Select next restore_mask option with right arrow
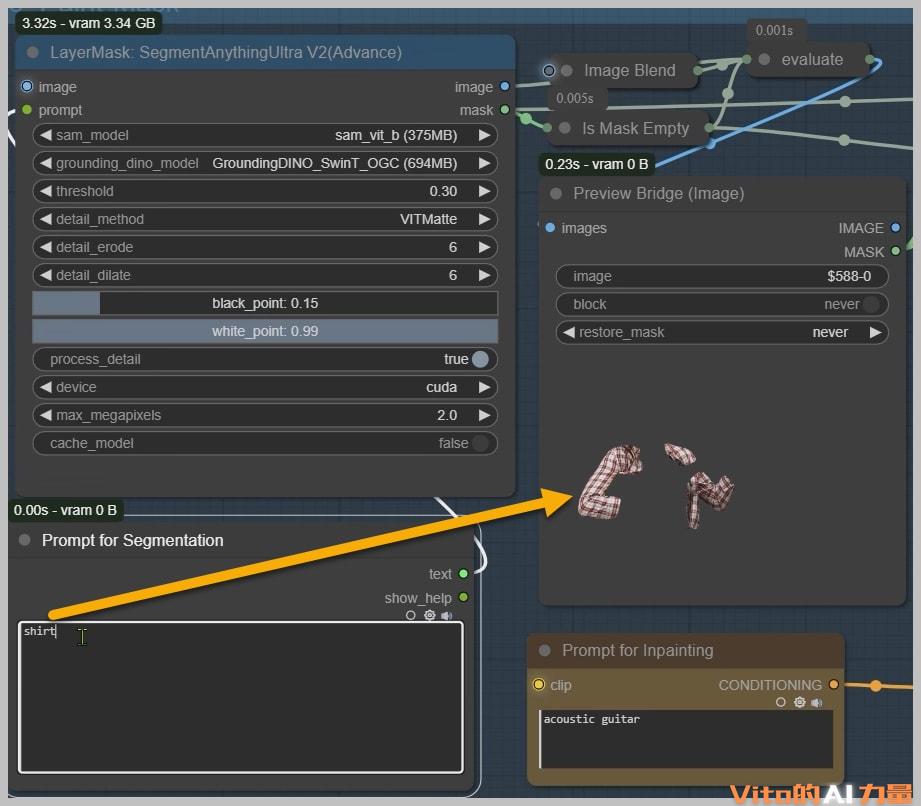Screen dimensions: 921x806 [x=875, y=333]
